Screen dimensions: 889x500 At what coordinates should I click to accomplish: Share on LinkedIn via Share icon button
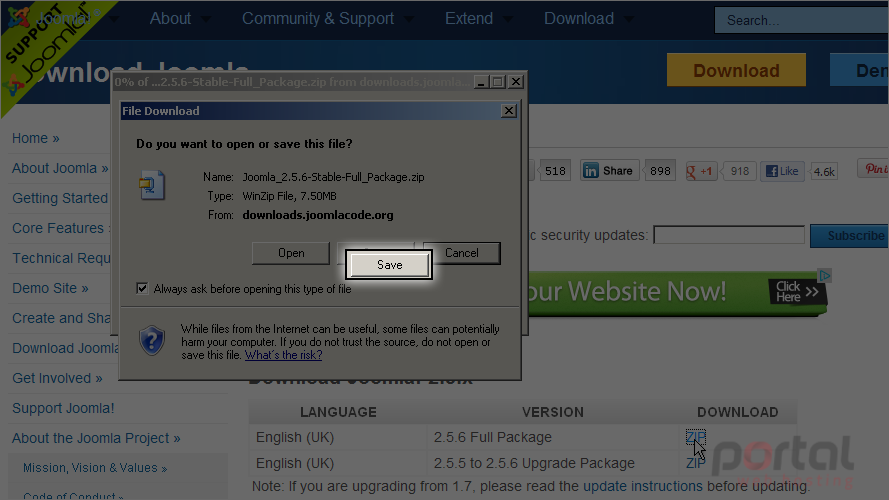[x=609, y=171]
